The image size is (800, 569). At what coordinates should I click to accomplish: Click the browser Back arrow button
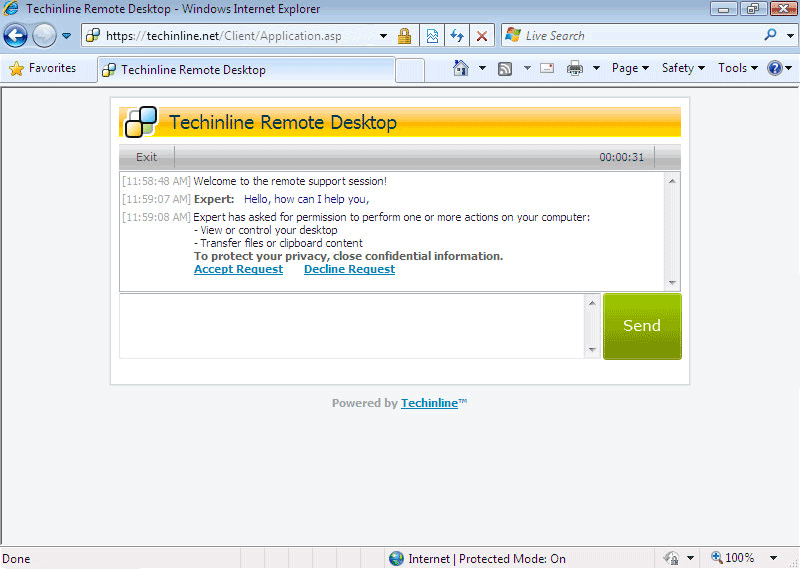point(15,36)
